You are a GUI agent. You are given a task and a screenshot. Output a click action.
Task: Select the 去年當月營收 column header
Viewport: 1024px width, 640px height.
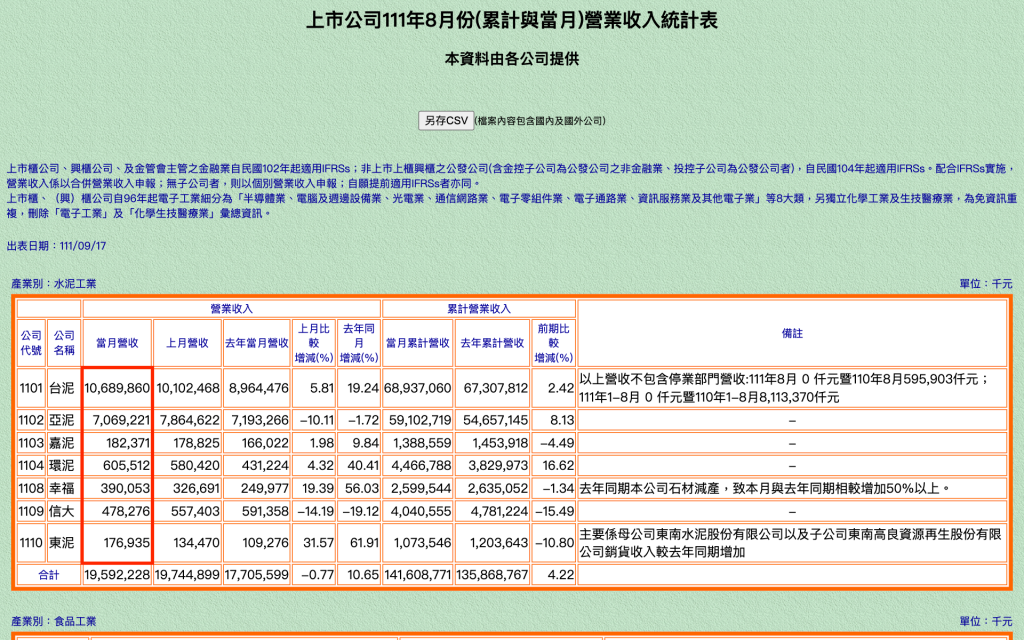[x=257, y=343]
